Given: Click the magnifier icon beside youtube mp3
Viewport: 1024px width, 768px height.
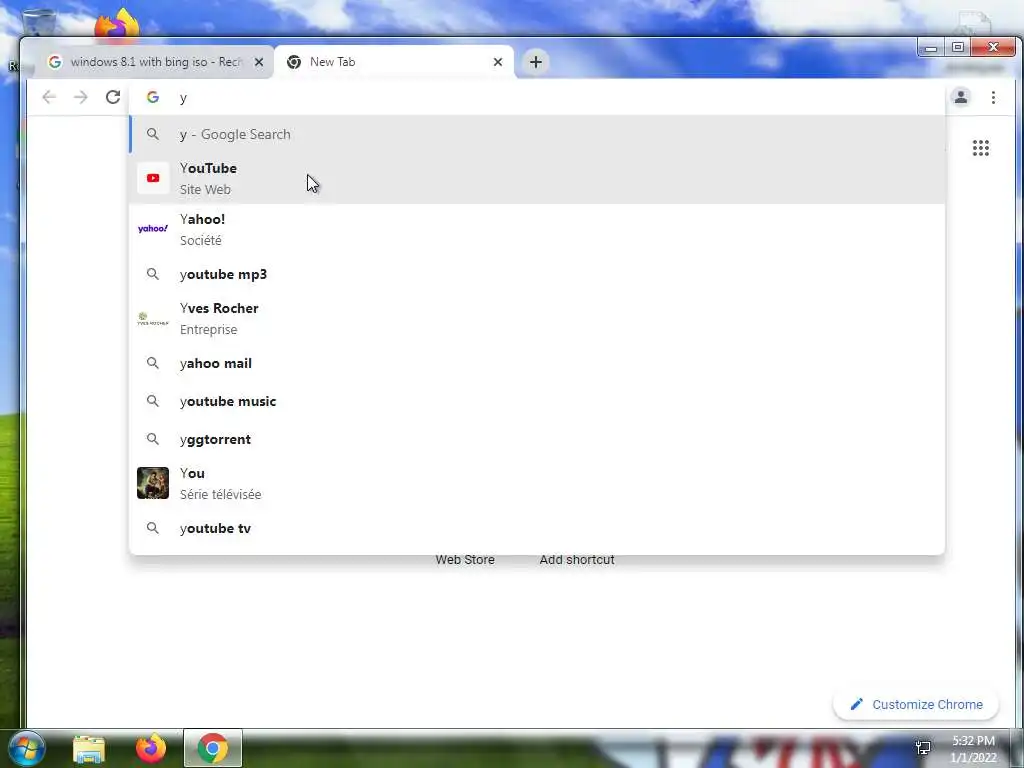Looking at the screenshot, I should click(x=153, y=274).
